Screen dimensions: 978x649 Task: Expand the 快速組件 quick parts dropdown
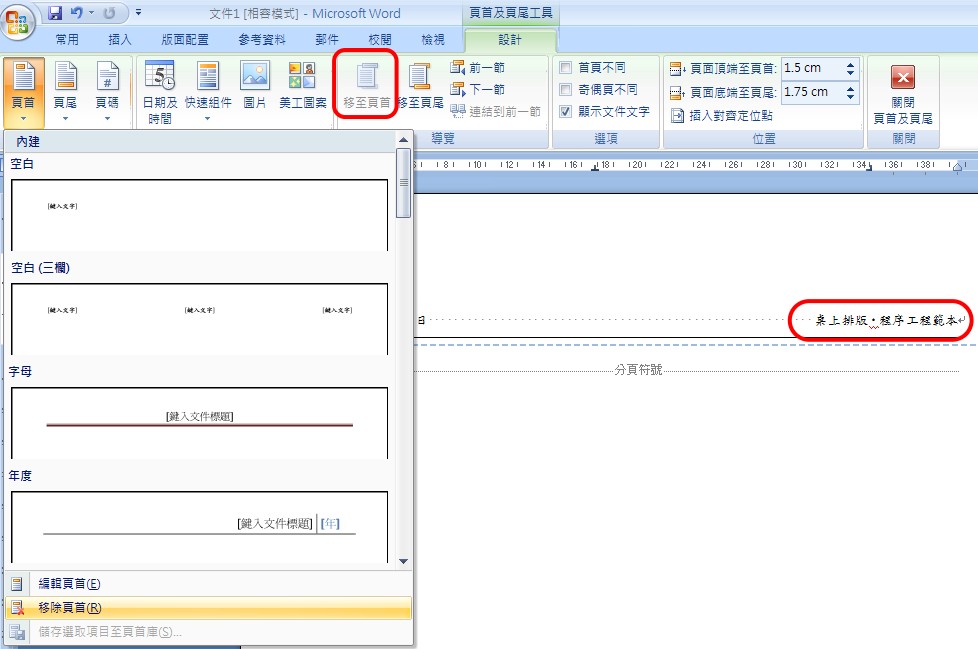(x=208, y=92)
